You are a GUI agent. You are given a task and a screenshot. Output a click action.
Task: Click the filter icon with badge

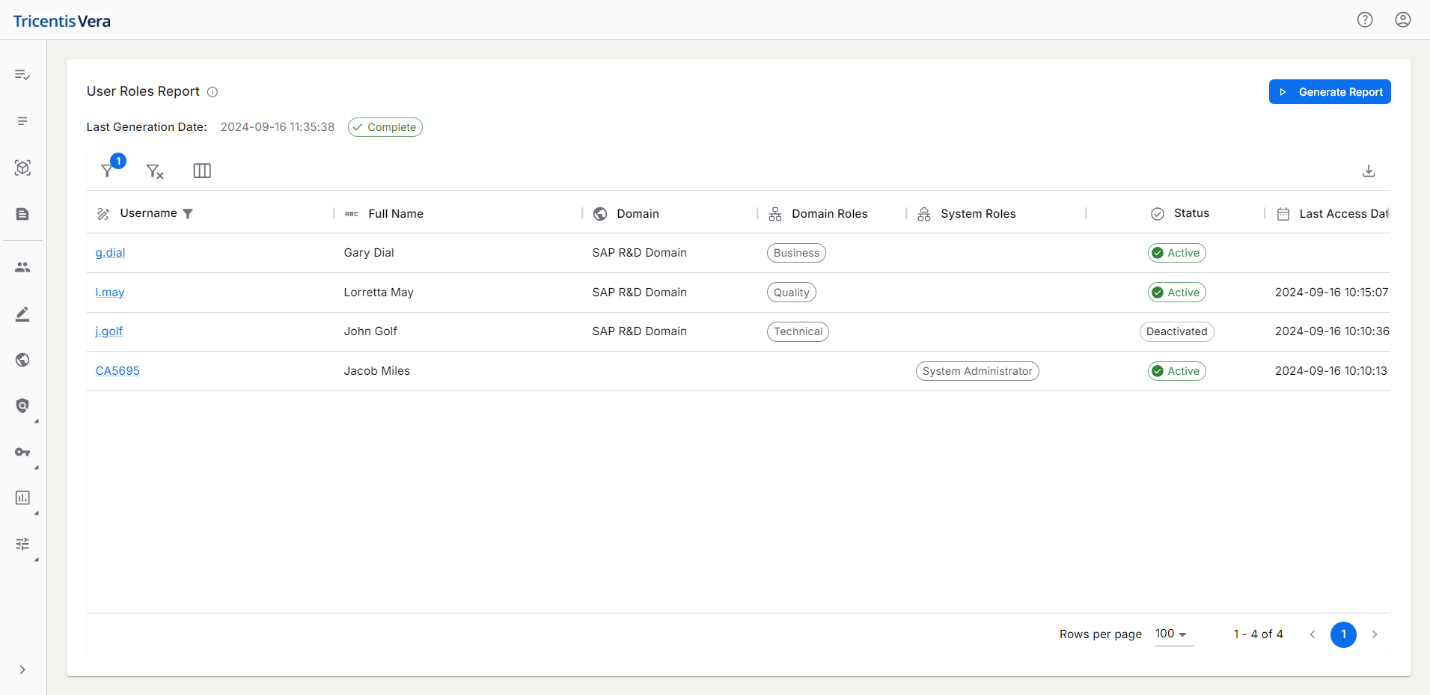[x=108, y=171]
